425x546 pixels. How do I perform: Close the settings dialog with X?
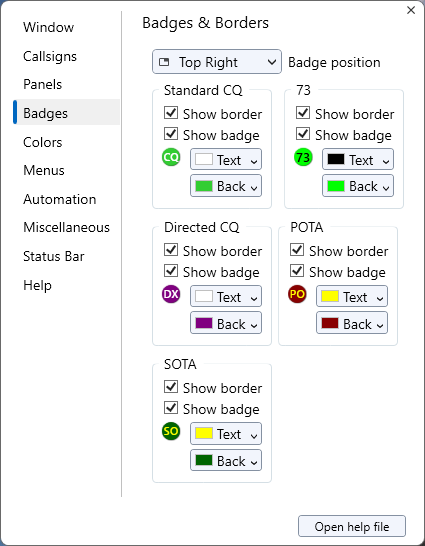411,10
